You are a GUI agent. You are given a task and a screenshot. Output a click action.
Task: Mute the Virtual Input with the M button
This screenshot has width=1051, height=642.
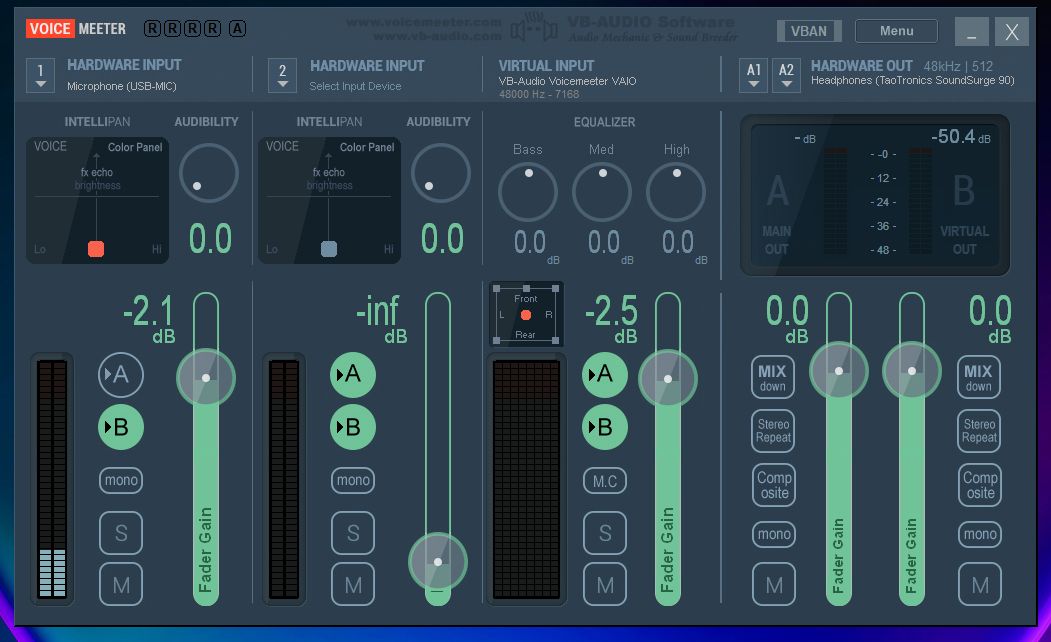[605, 585]
